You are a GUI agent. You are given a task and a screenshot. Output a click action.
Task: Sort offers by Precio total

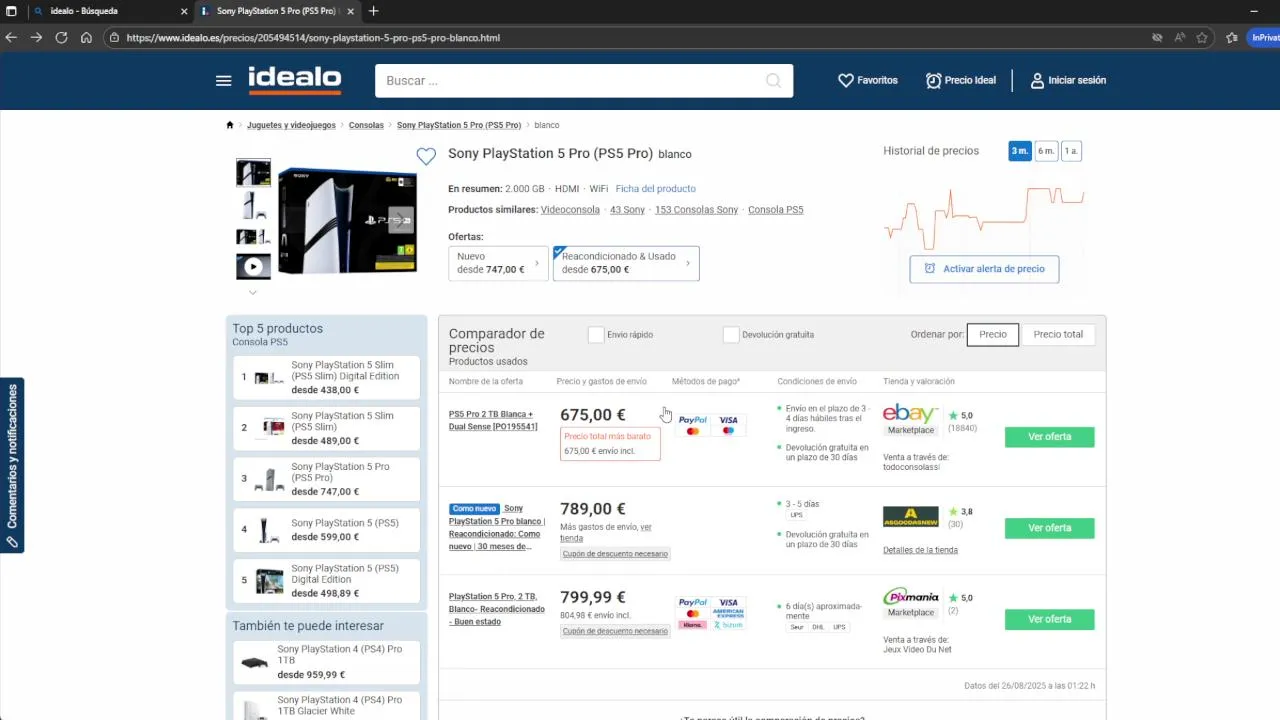(1058, 335)
